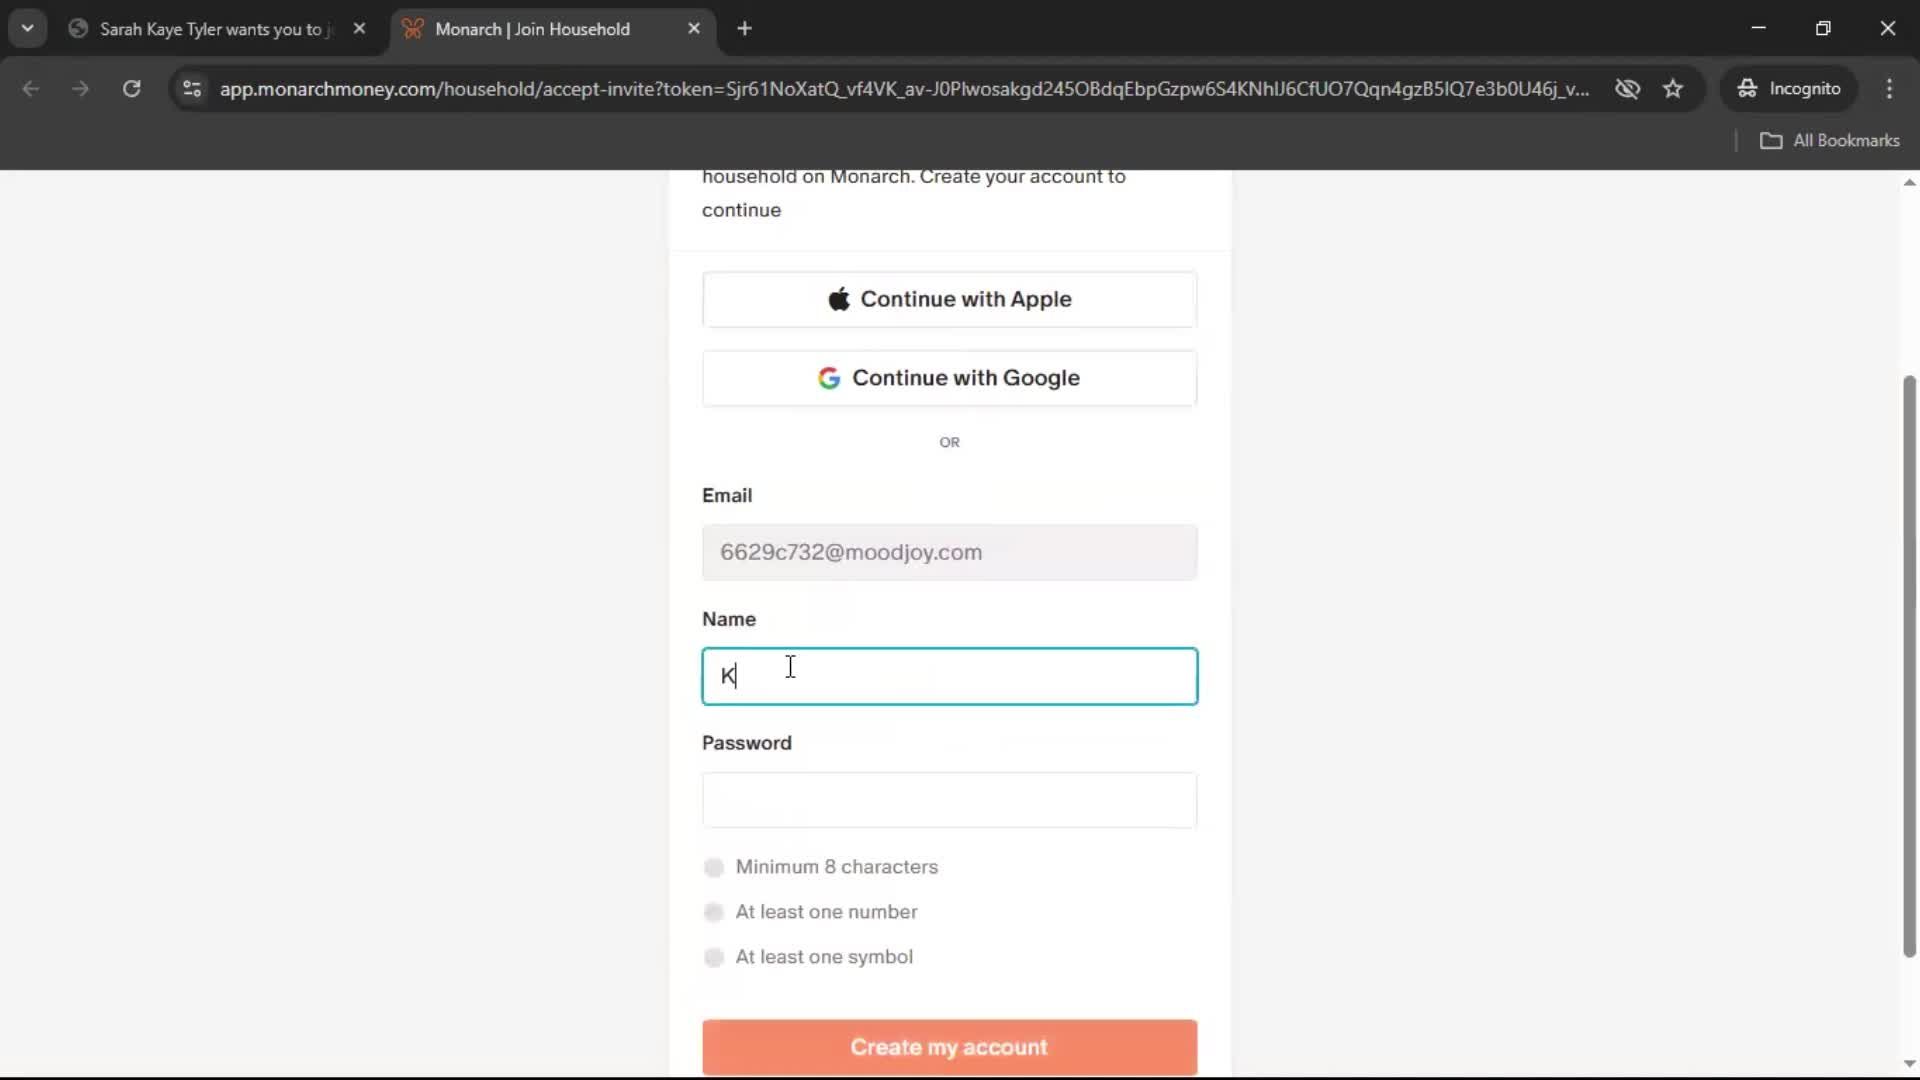1920x1080 pixels.
Task: Click the vertical page scrollbar
Action: [1909, 665]
